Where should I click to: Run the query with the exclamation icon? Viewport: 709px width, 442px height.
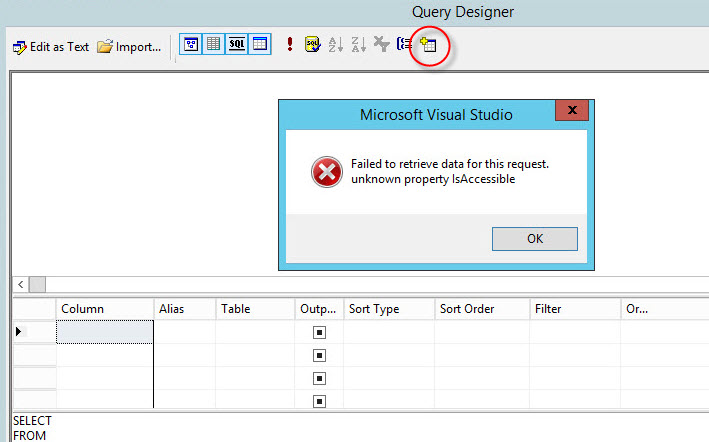[x=290, y=45]
